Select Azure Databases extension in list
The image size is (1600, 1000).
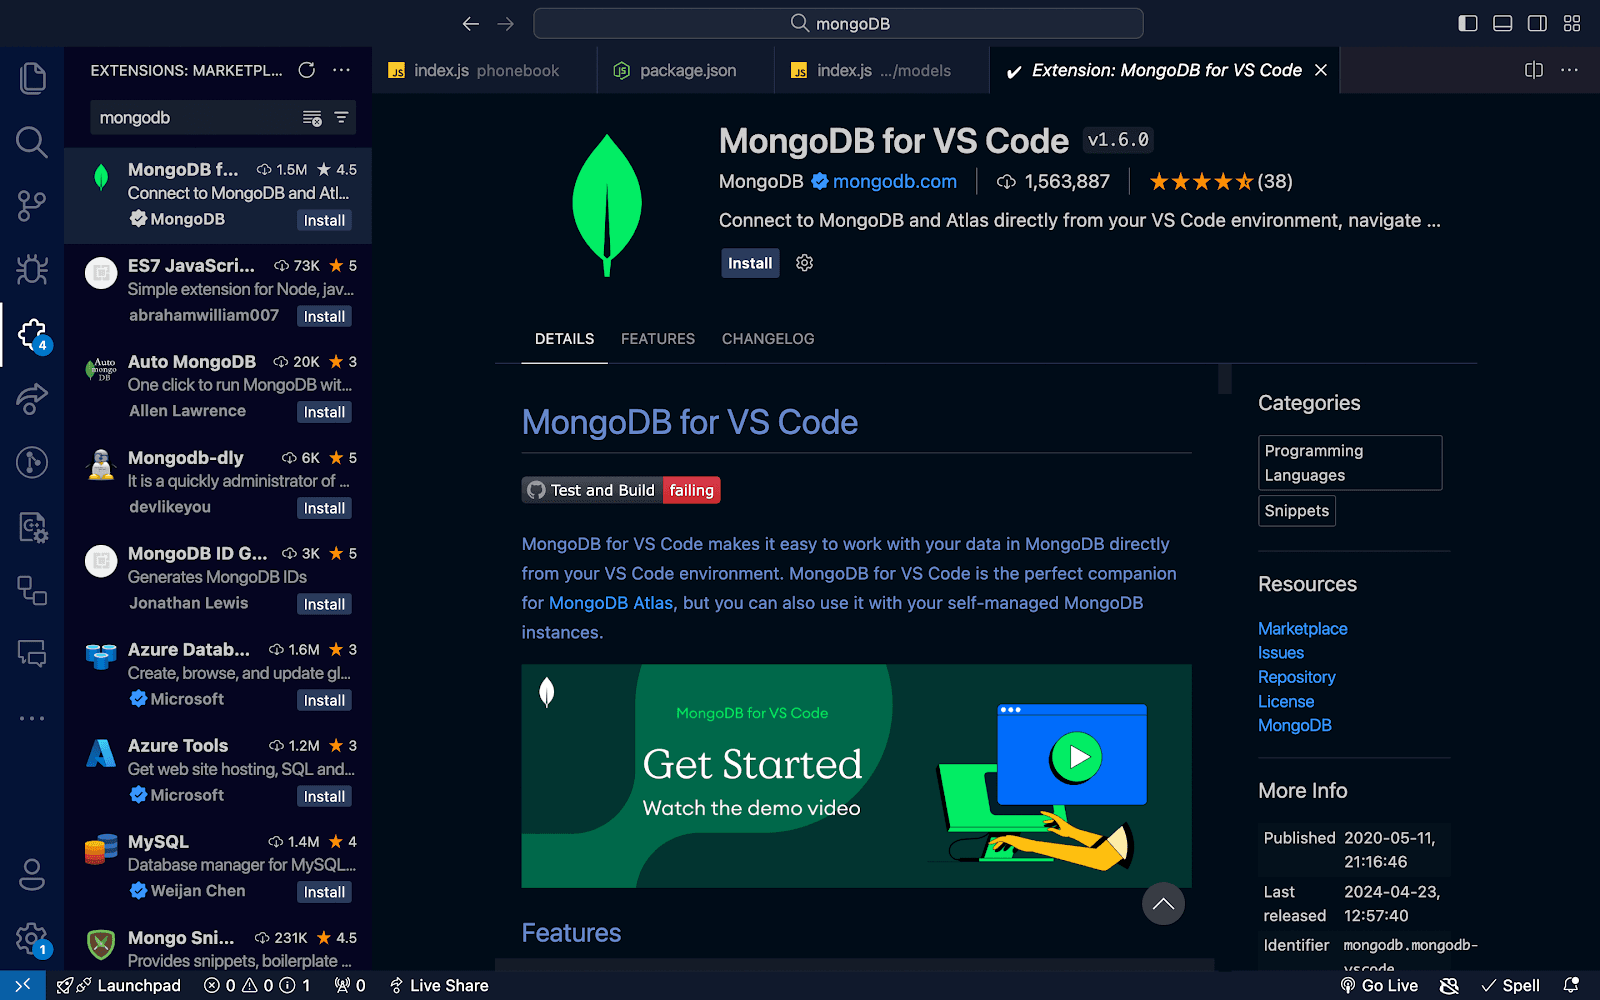(218, 676)
